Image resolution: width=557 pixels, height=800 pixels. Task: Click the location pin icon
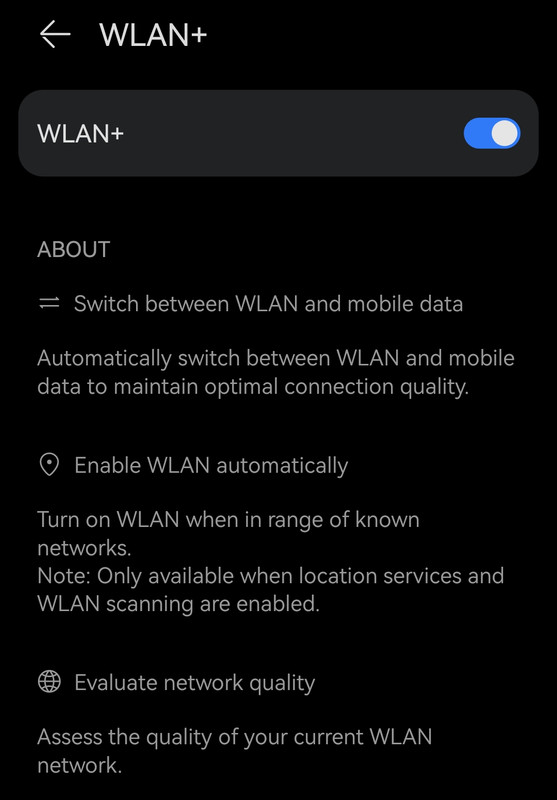[49, 465]
